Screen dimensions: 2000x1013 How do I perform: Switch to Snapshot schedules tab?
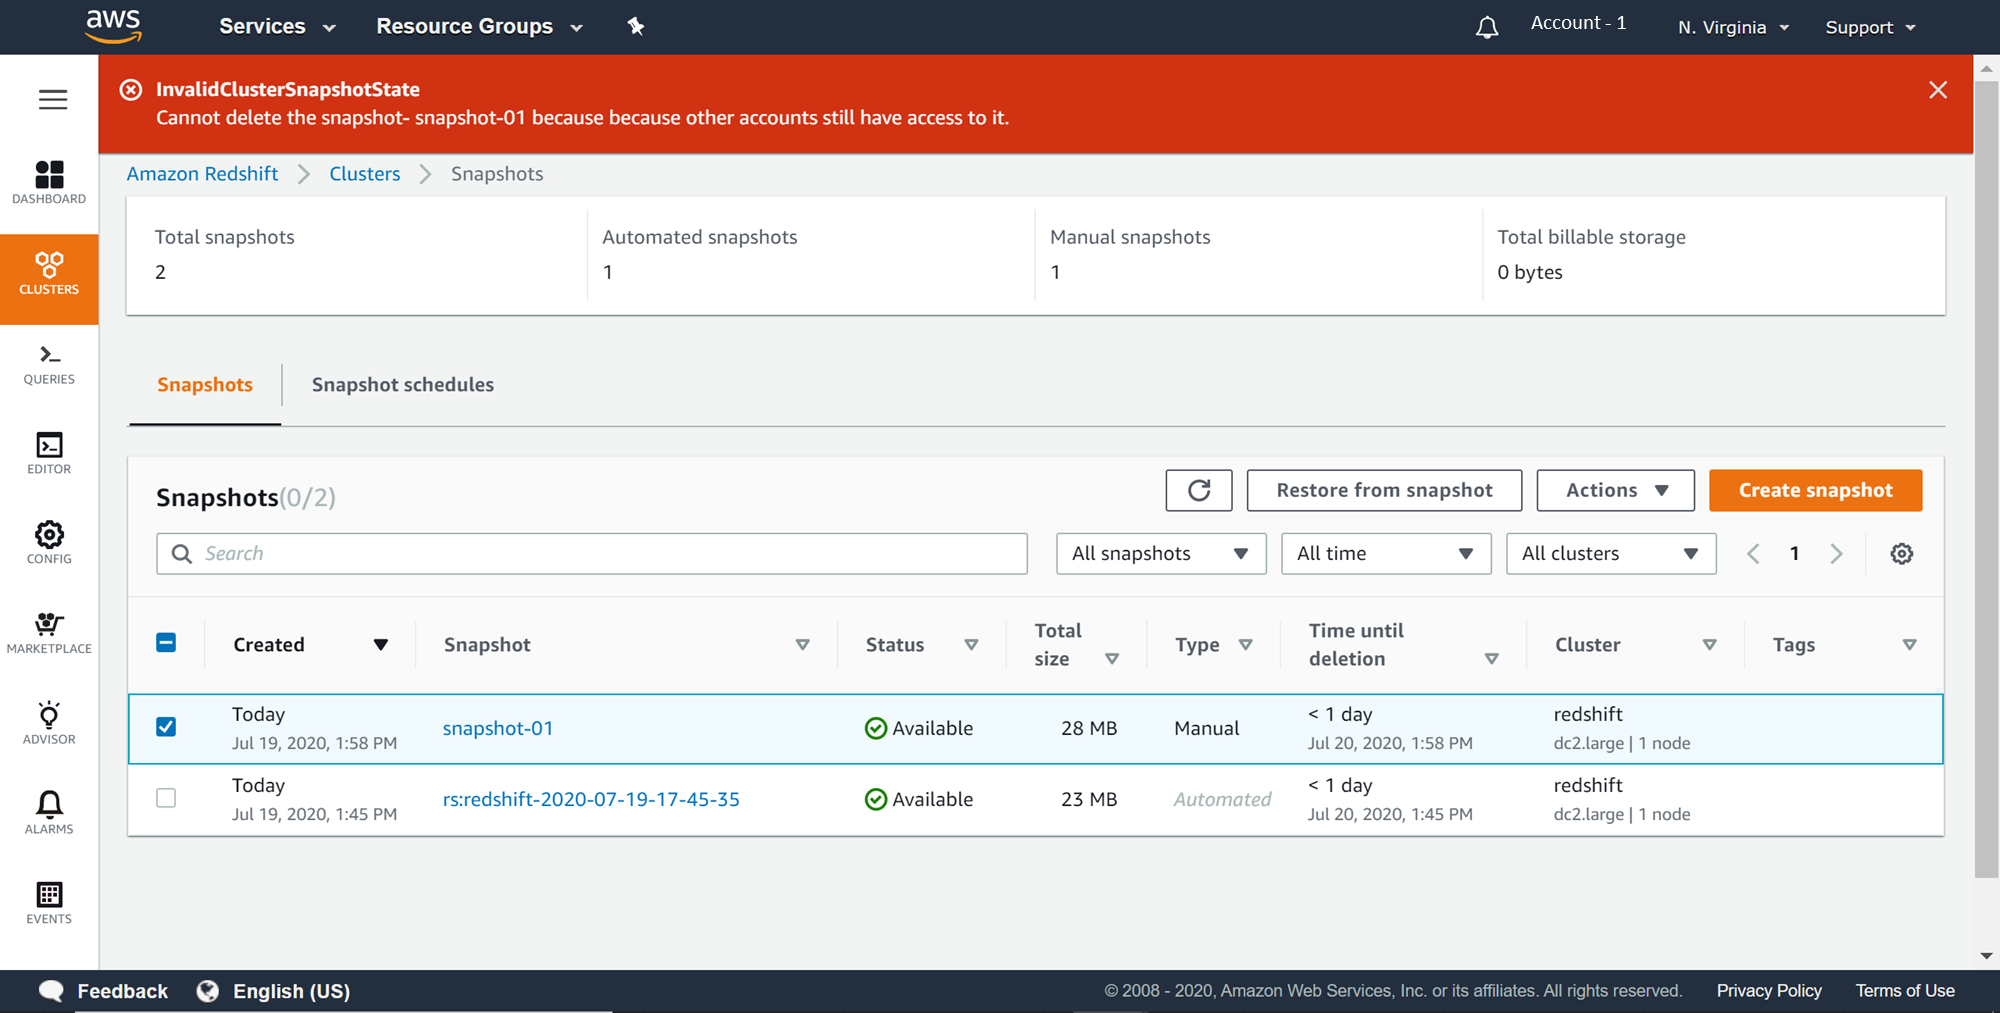402,385
